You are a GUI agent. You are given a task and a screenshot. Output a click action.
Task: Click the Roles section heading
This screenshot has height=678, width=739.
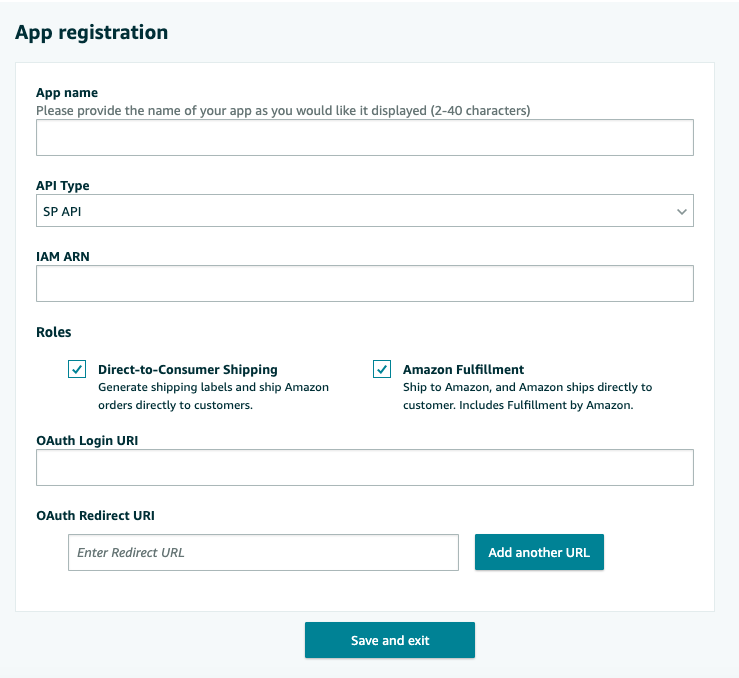pyautogui.click(x=54, y=332)
